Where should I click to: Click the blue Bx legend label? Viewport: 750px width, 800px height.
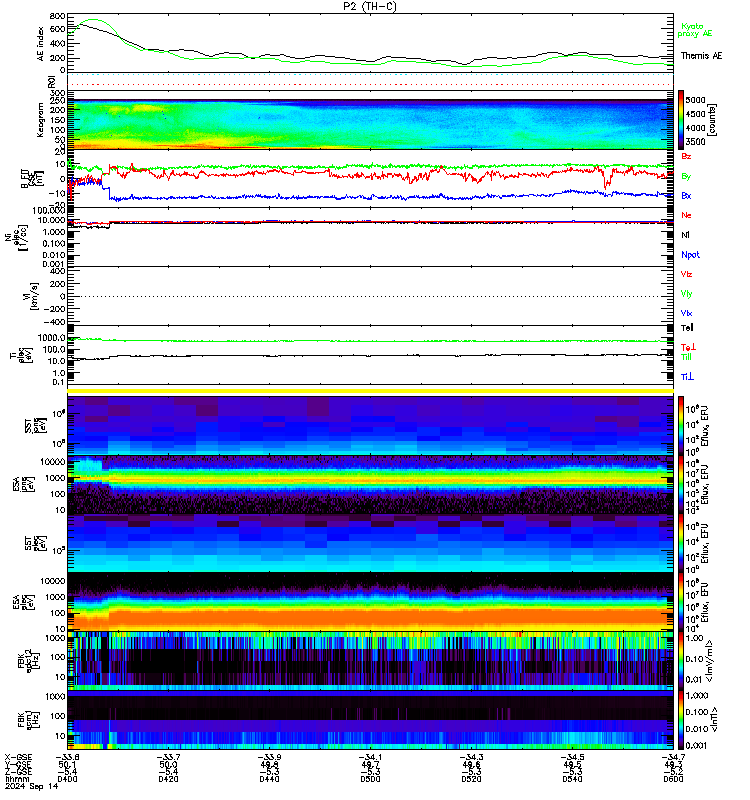tap(686, 195)
